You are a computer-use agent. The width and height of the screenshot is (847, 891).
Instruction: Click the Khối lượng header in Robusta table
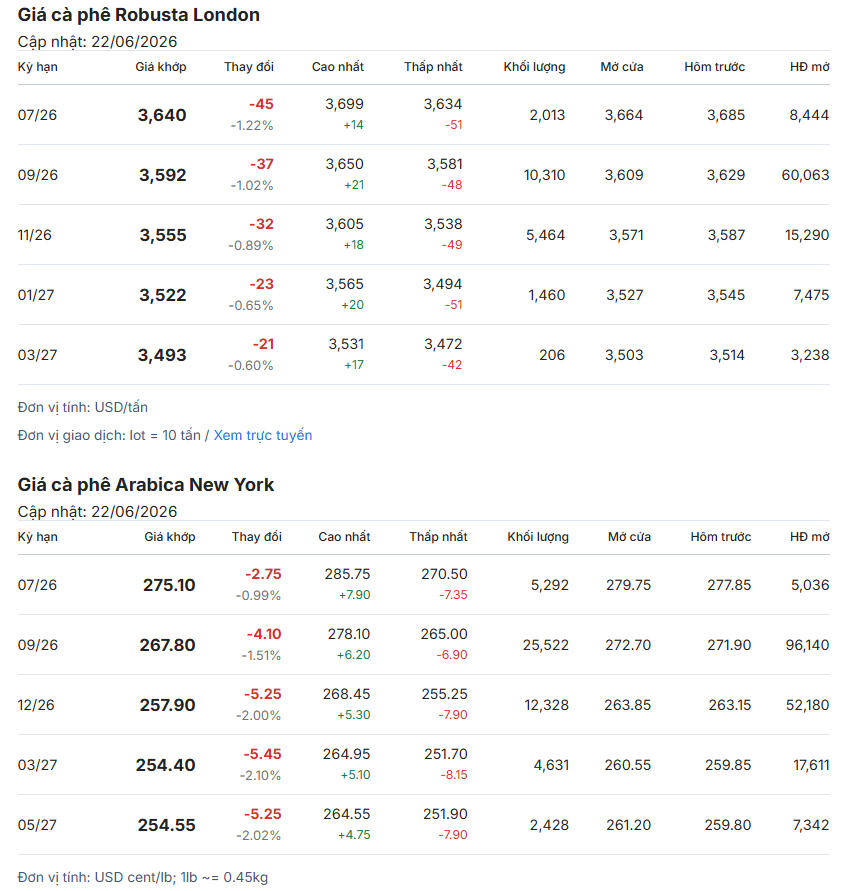(x=534, y=67)
